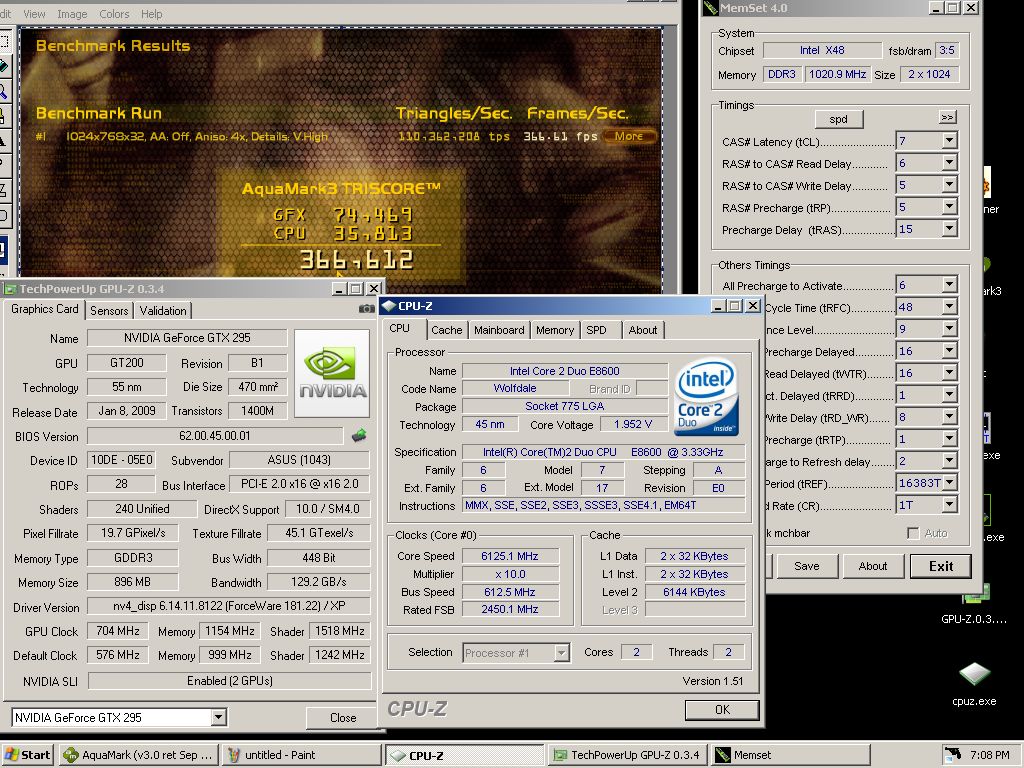
Task: Click the Core Voltage value 1.952 V
Action: pos(633,424)
